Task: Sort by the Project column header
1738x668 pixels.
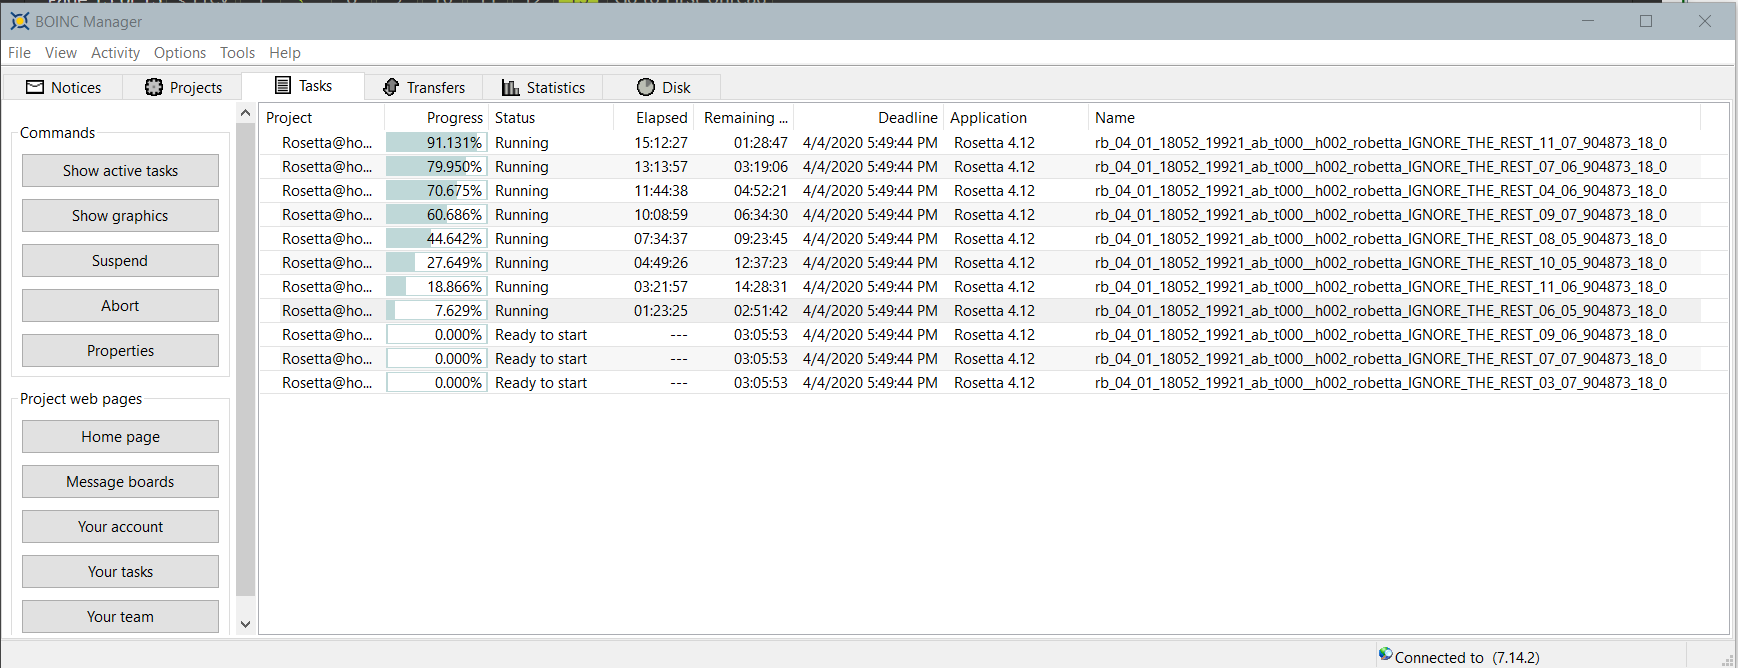Action: 322,118
